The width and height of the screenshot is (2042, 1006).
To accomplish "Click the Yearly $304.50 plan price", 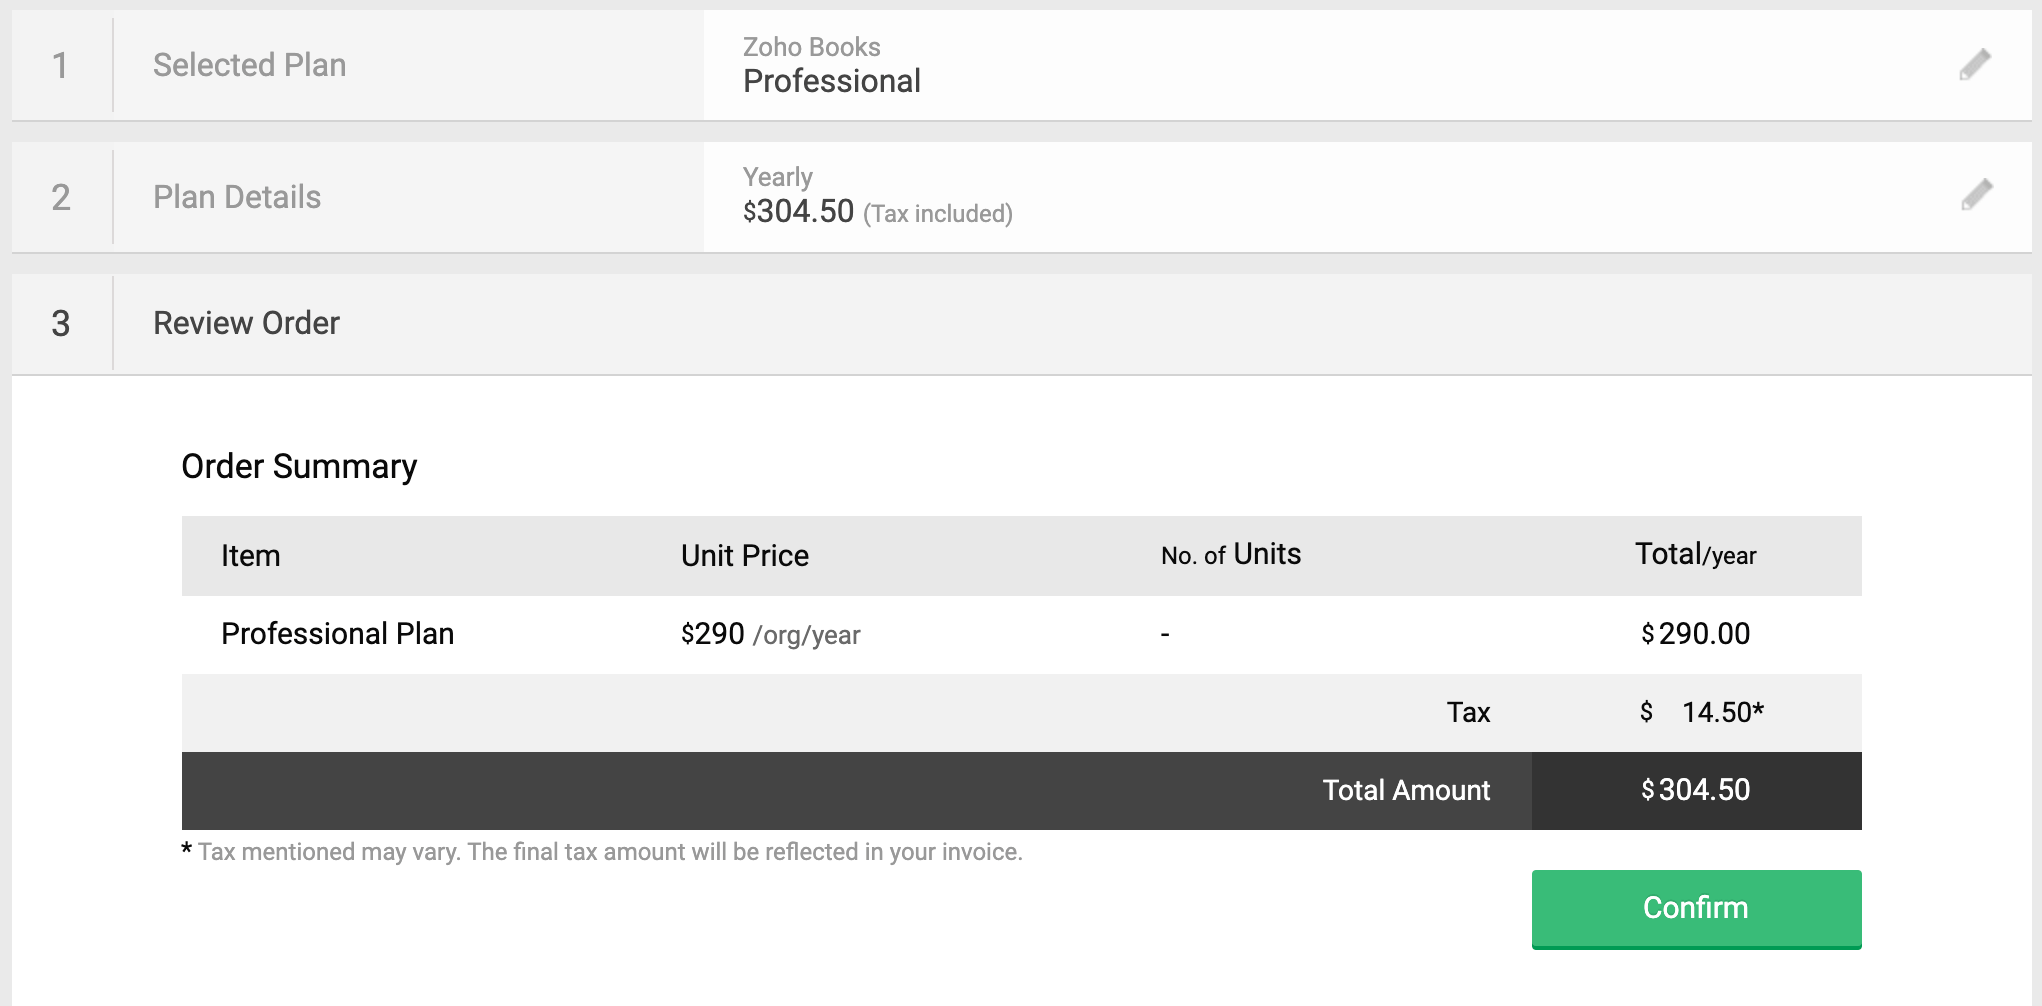I will (798, 211).
